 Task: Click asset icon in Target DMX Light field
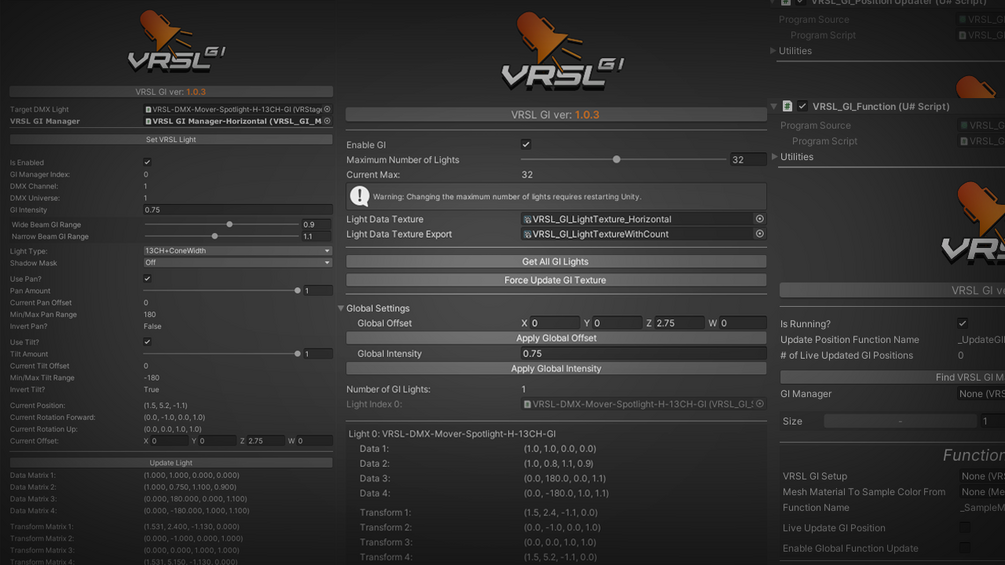click(x=148, y=110)
